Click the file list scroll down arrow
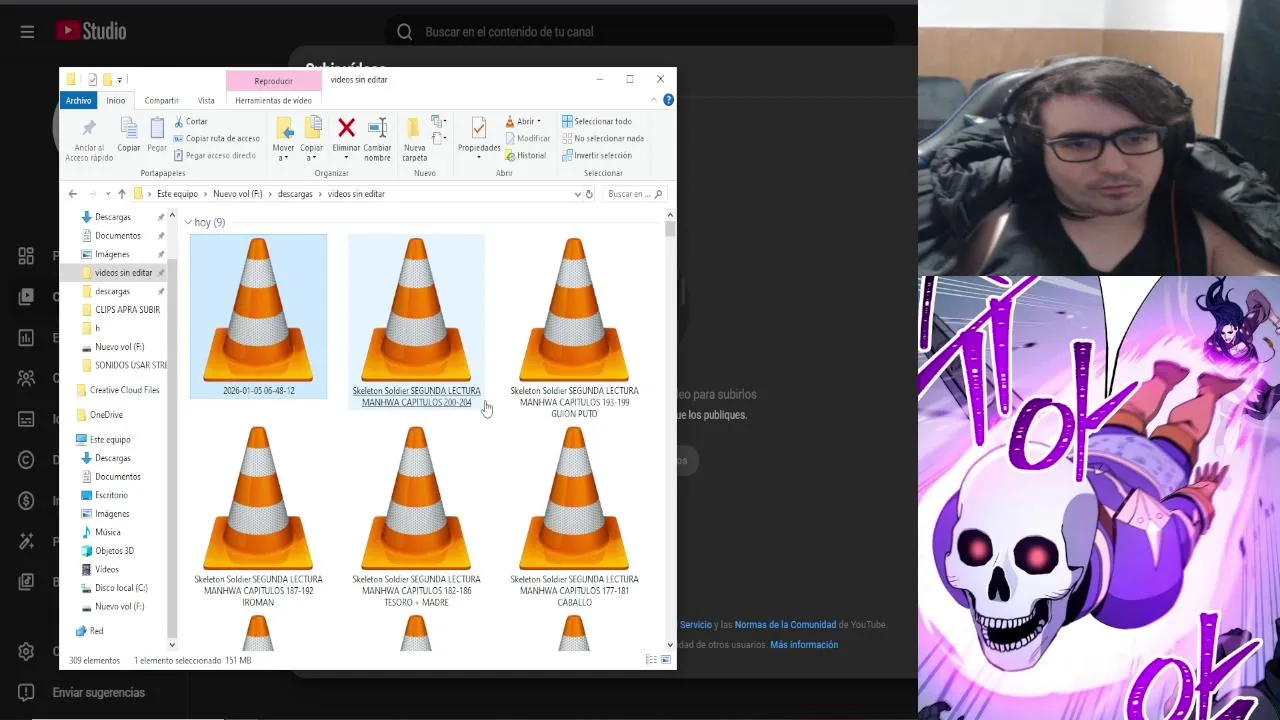The height and width of the screenshot is (720, 1280). [670, 645]
